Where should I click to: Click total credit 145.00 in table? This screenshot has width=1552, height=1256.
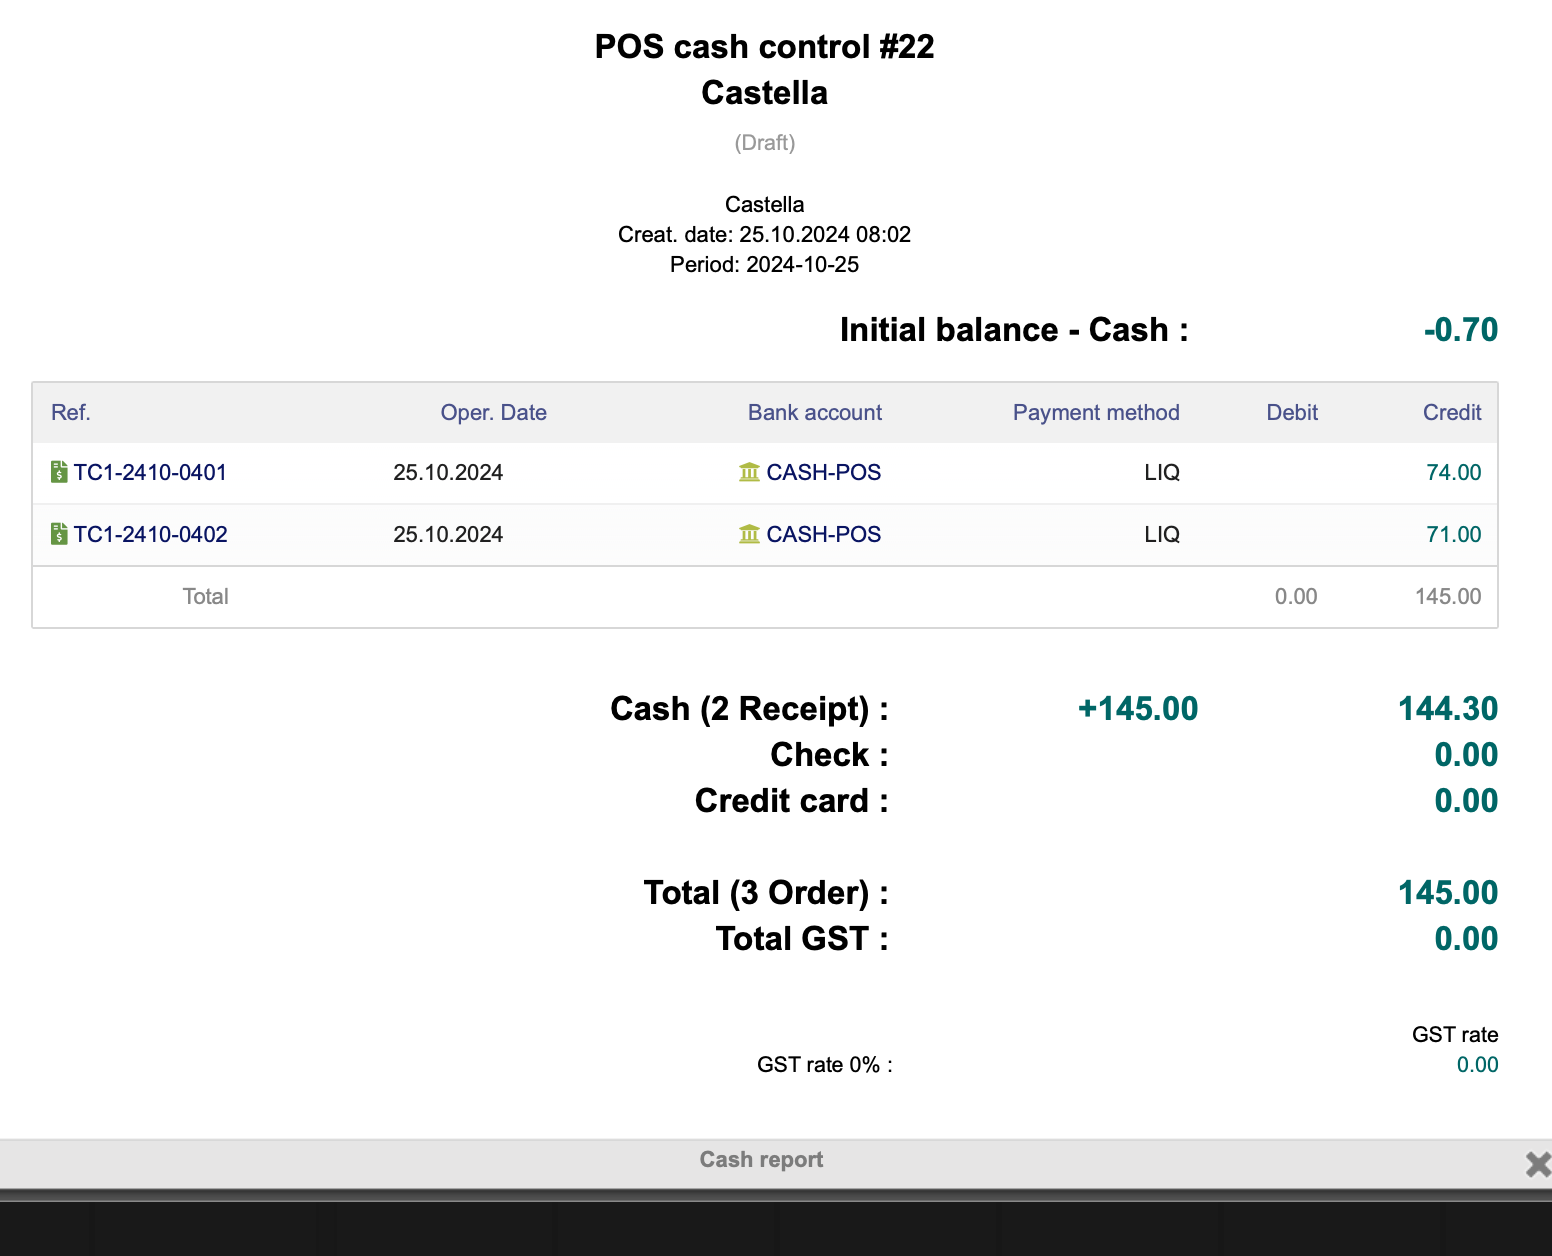click(x=1447, y=596)
